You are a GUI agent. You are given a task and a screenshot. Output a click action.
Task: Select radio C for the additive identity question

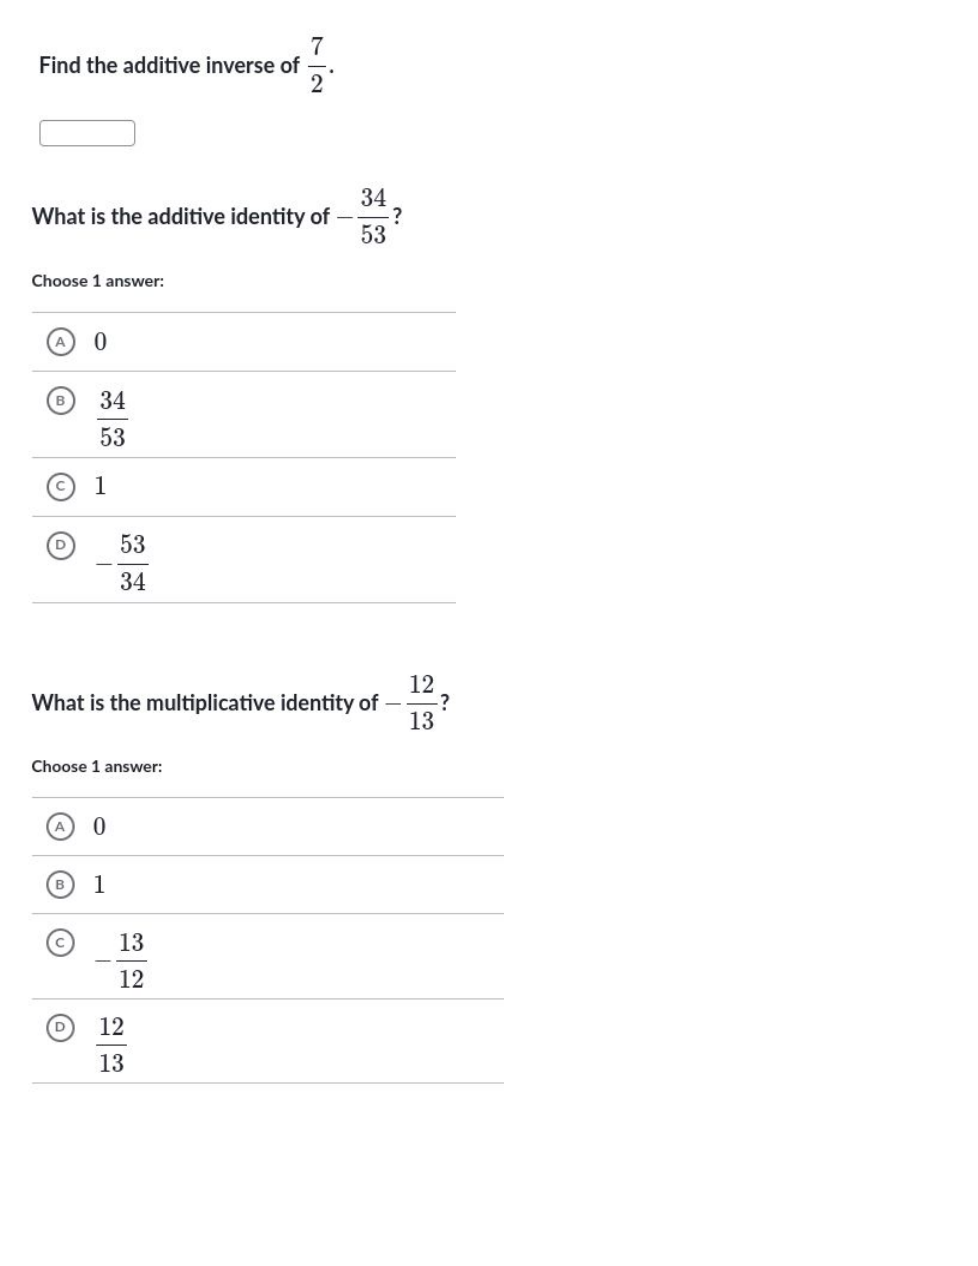[61, 487]
